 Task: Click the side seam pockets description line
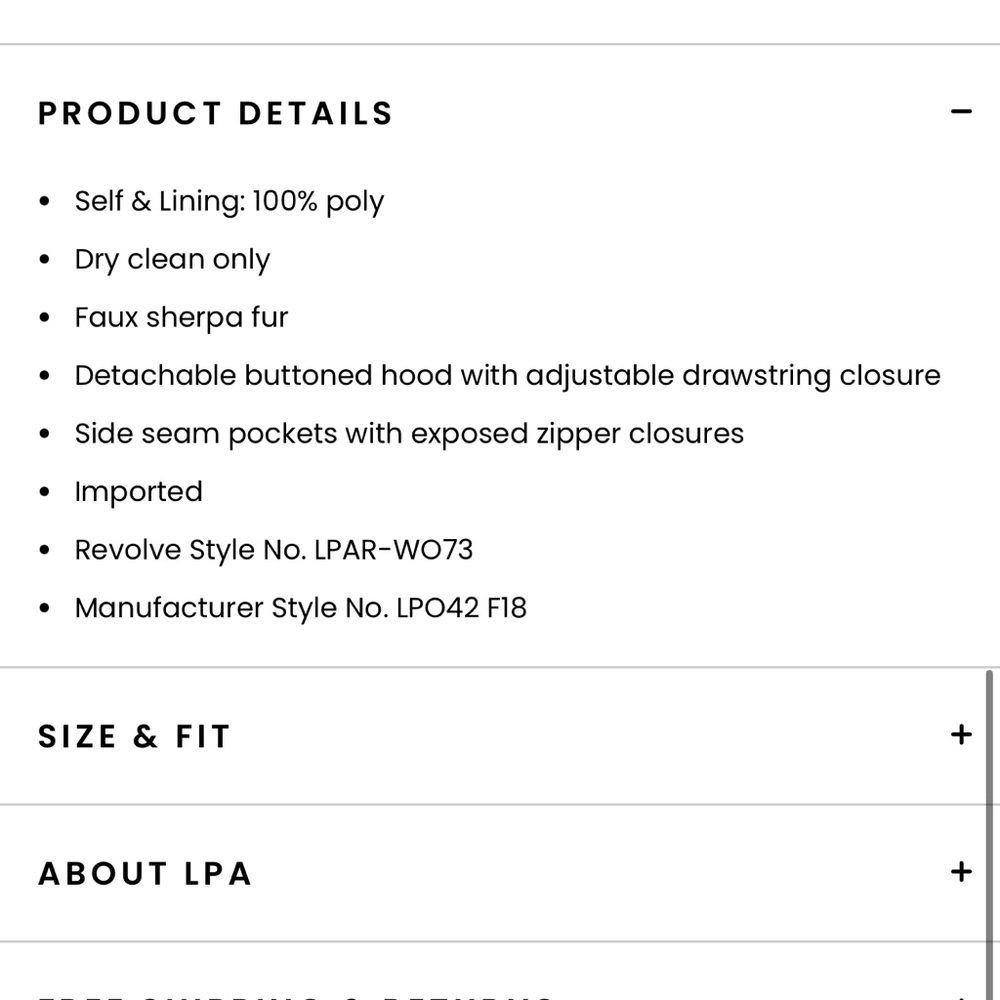tap(409, 434)
